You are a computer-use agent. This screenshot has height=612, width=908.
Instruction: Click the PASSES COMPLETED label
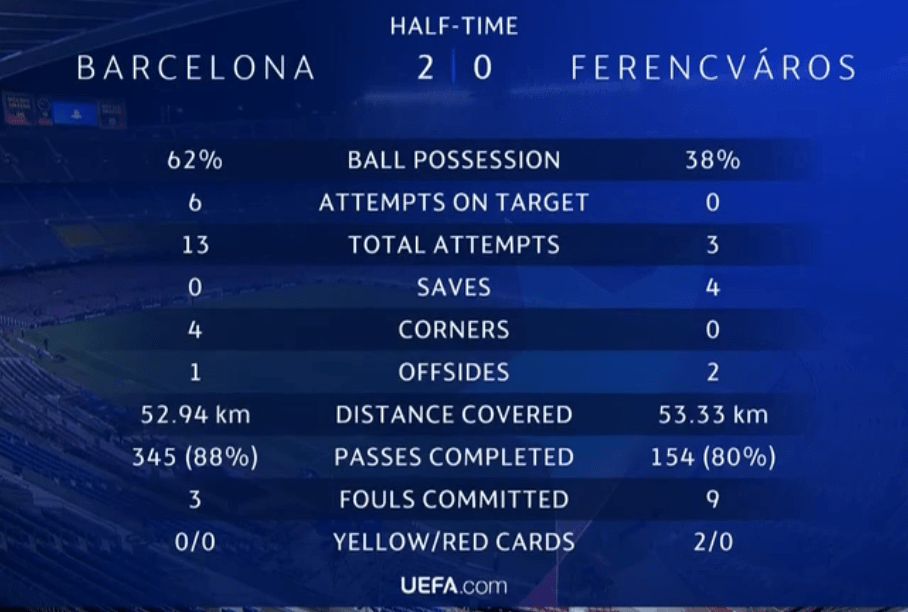pos(454,458)
